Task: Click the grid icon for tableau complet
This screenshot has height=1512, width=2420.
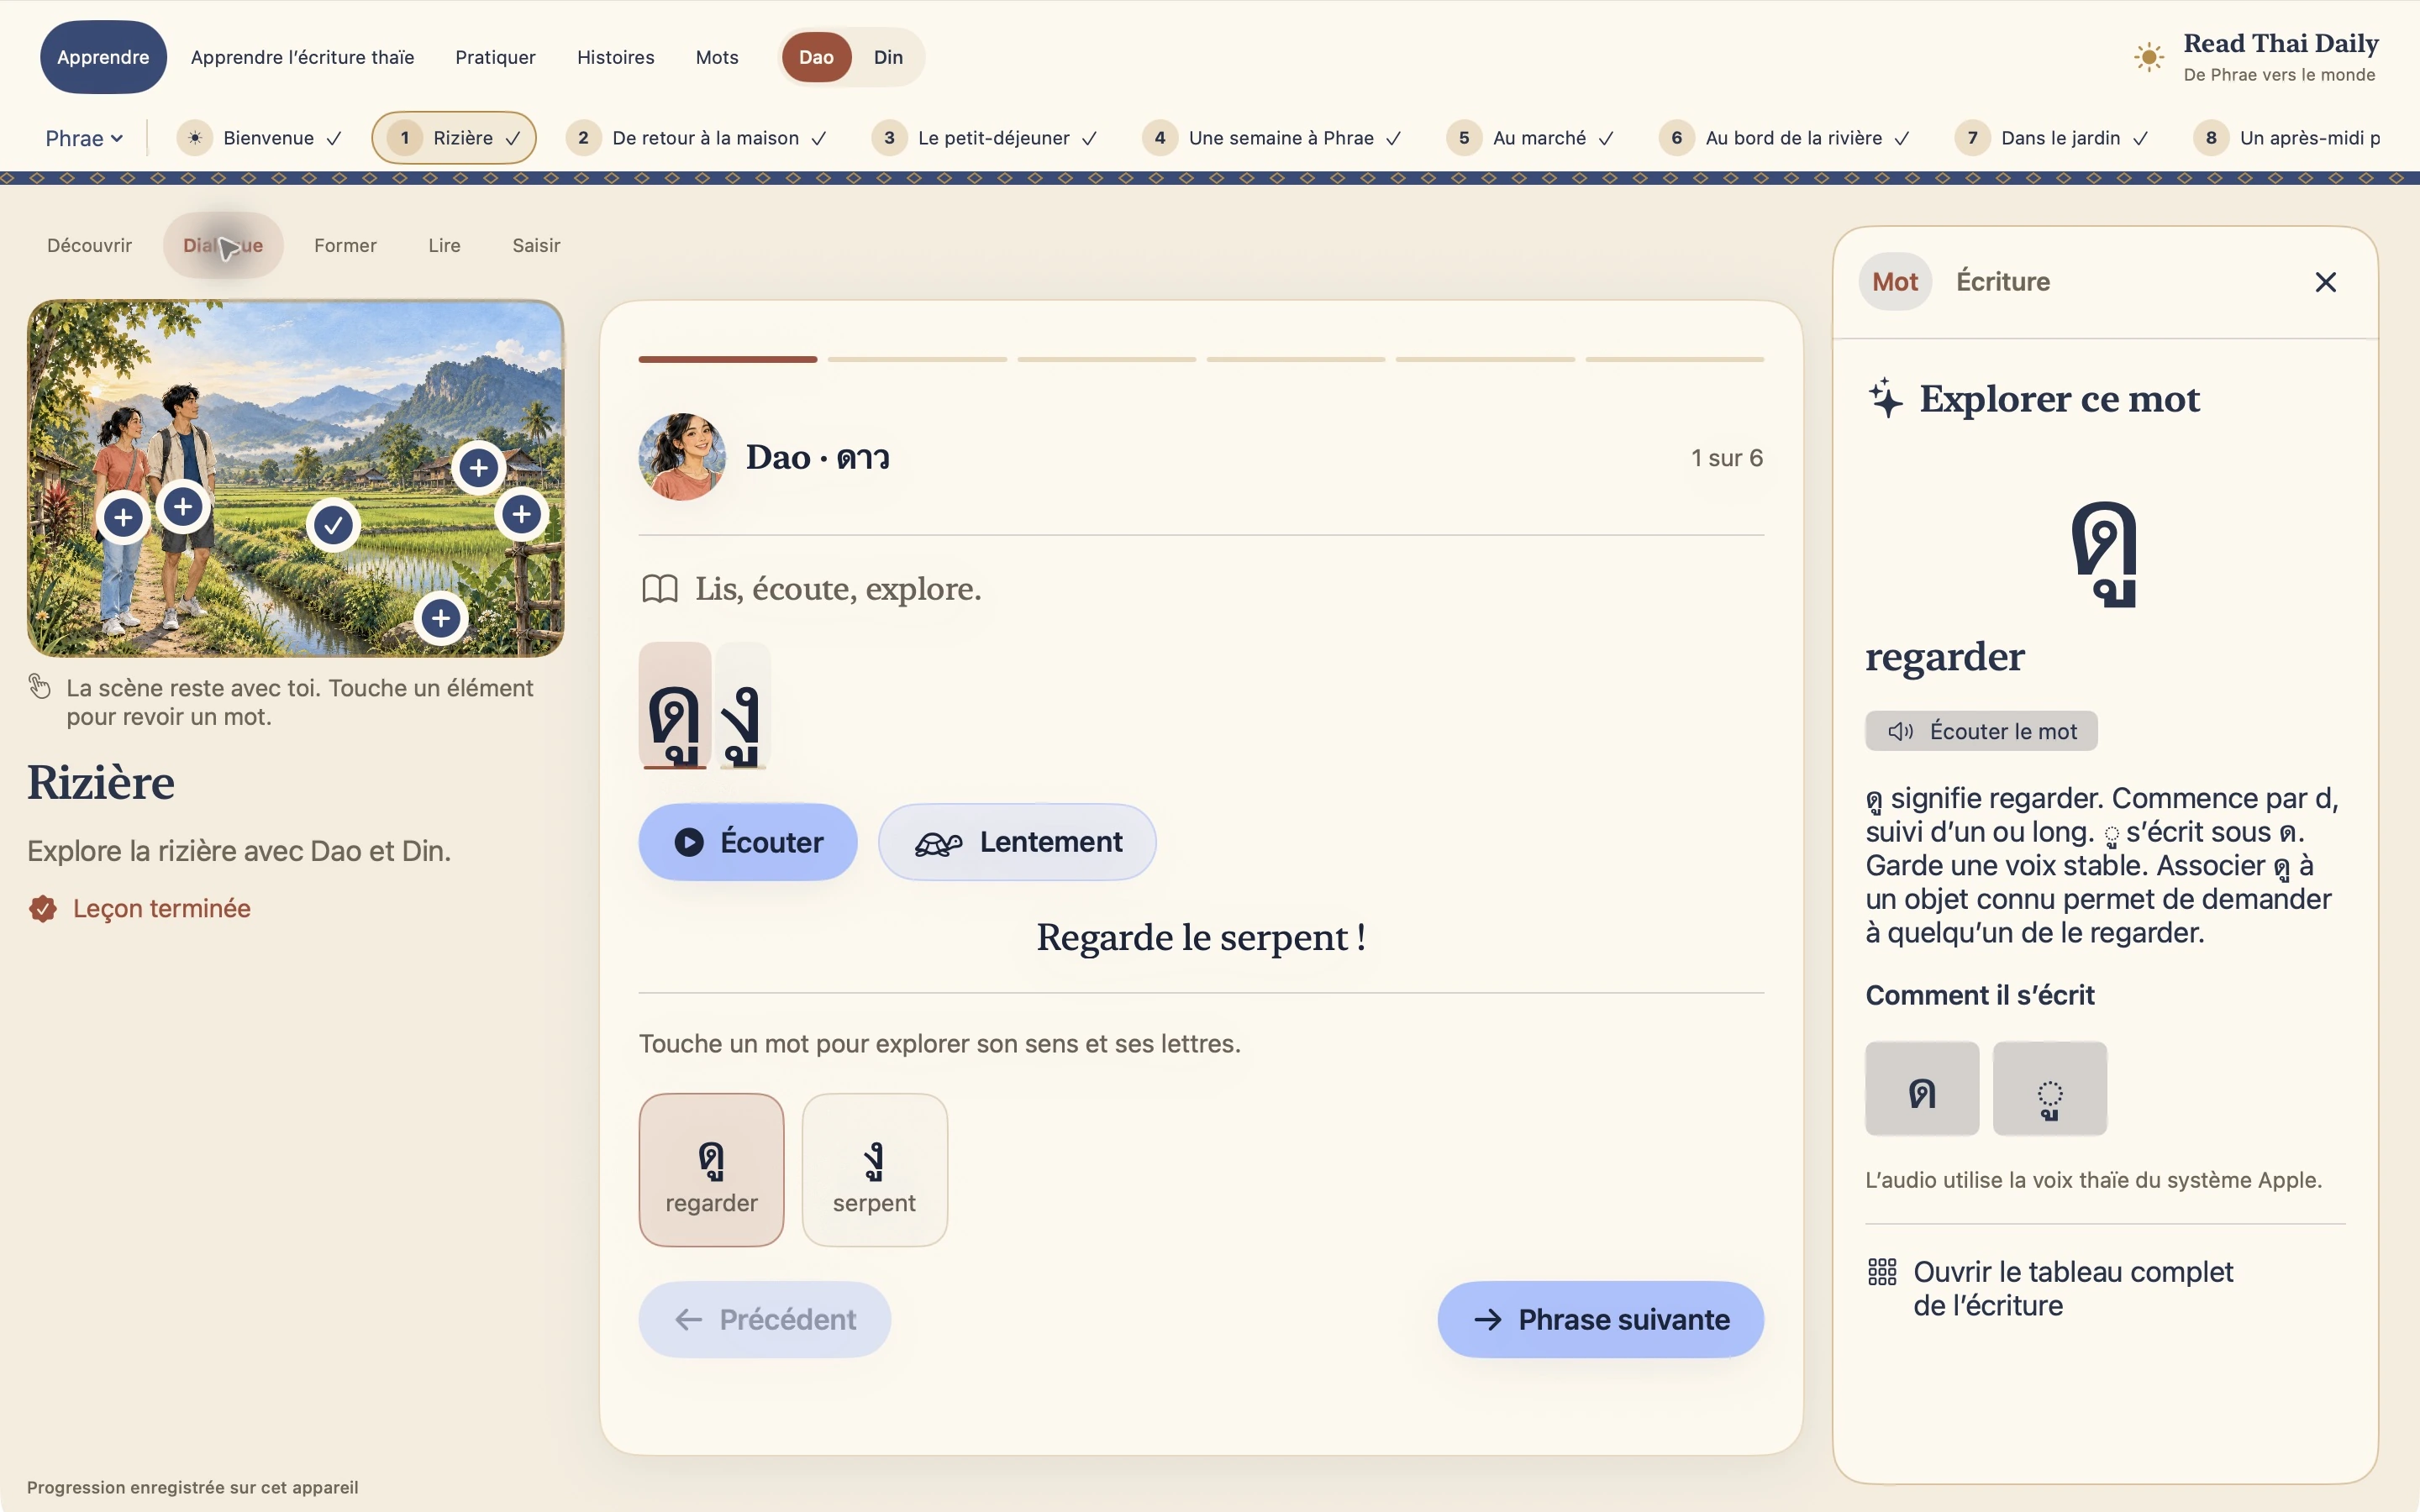Action: pyautogui.click(x=1882, y=1272)
